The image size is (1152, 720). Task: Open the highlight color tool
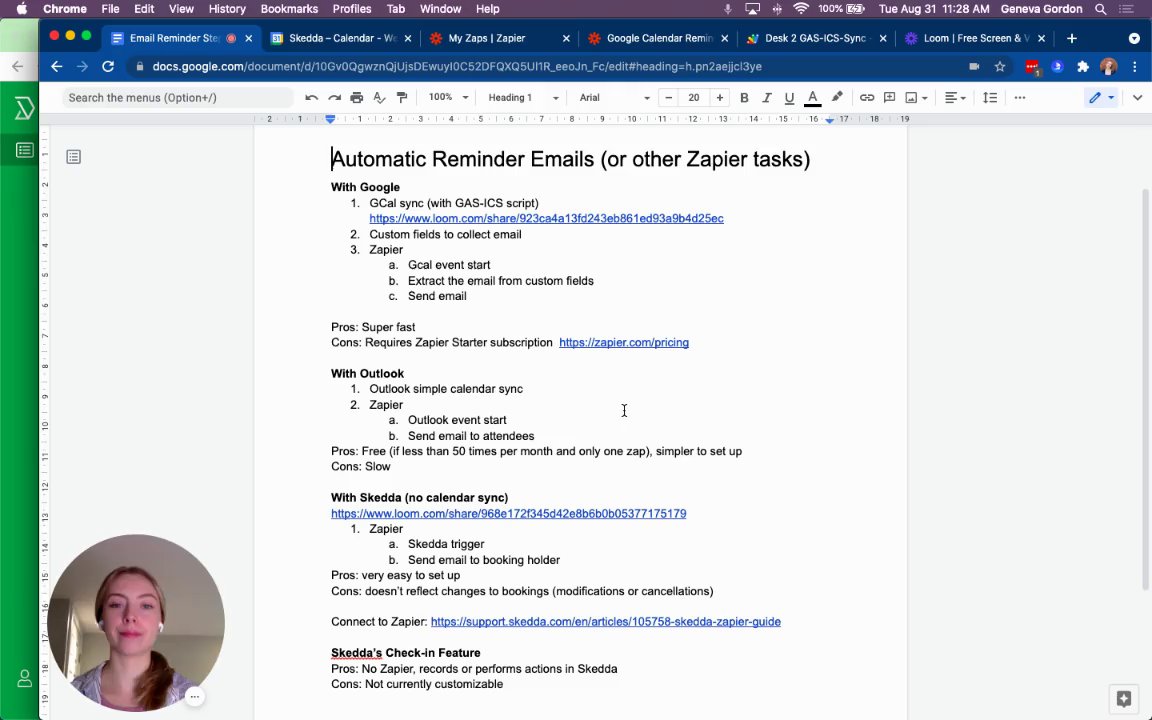point(837,98)
